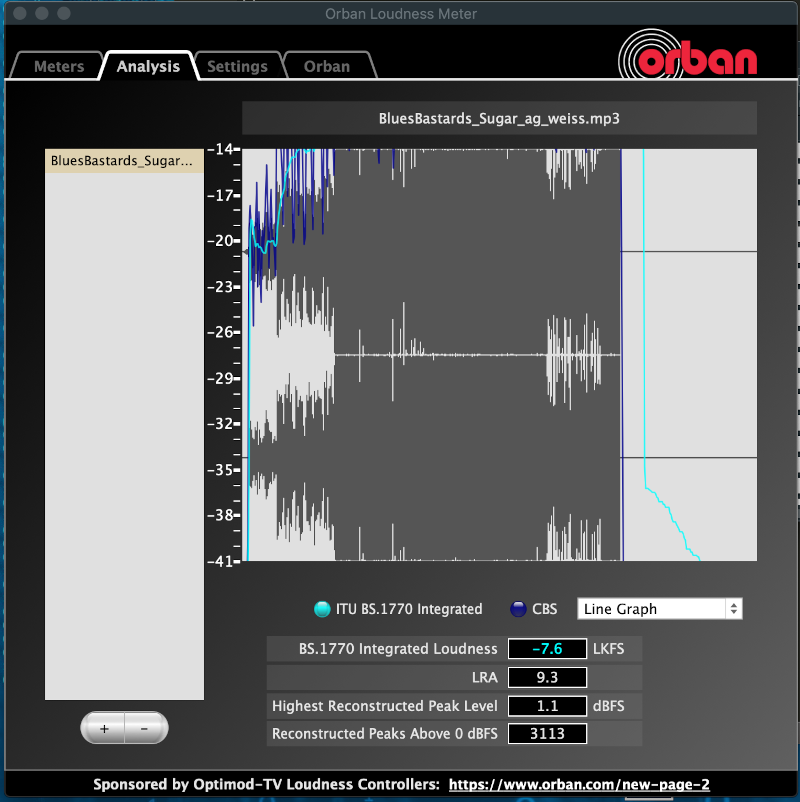Viewport: 800px width, 802px height.
Task: Click the Orban logo
Action: point(688,53)
